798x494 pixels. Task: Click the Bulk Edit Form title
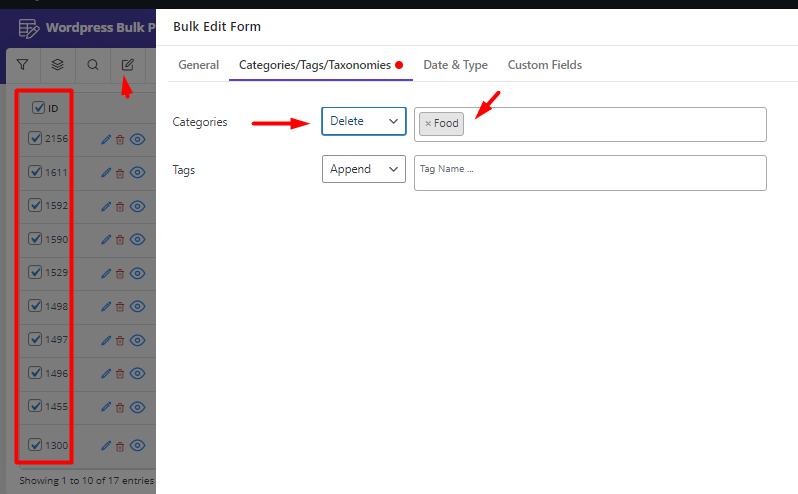point(217,26)
